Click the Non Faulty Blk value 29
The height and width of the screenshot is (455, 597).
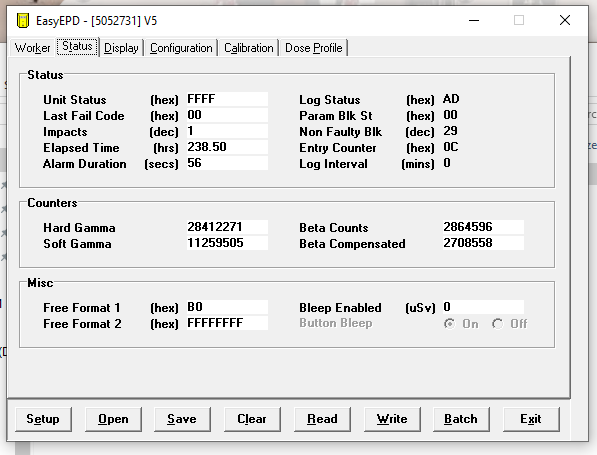click(x=450, y=131)
